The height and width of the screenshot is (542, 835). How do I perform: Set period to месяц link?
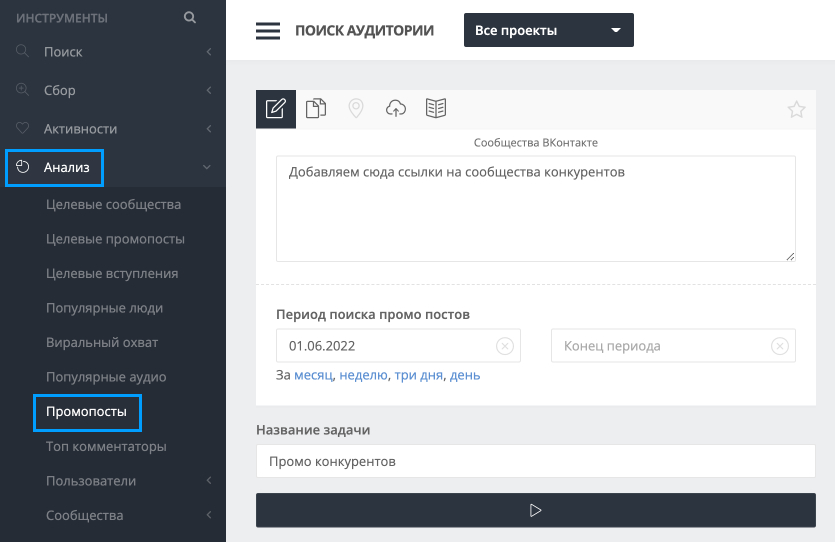click(313, 375)
